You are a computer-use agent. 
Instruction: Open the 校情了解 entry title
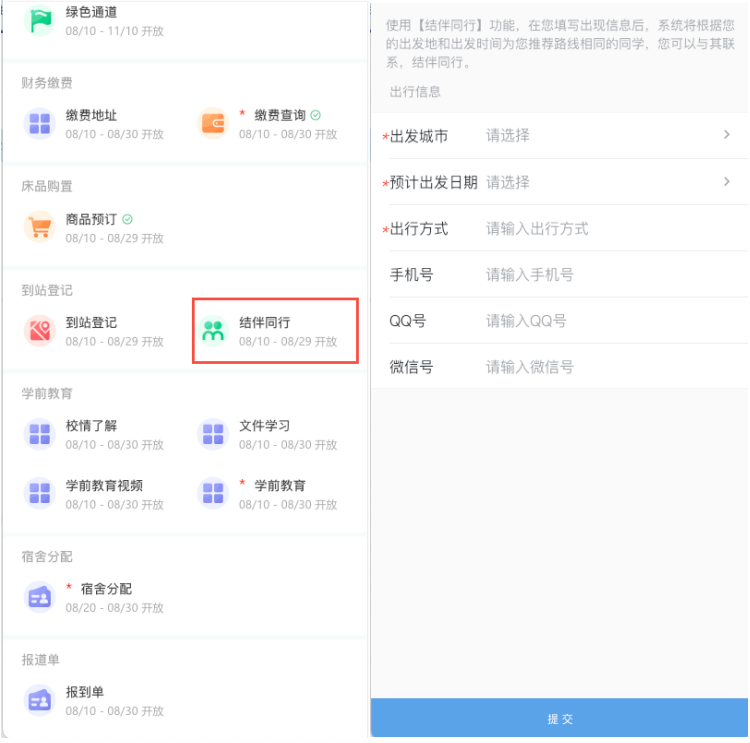click(91, 426)
